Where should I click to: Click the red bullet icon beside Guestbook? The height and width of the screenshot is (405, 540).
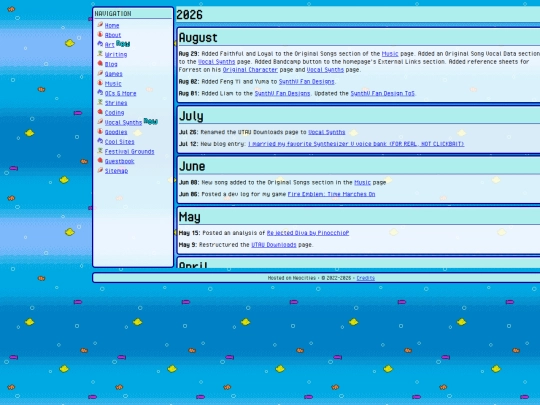point(100,160)
